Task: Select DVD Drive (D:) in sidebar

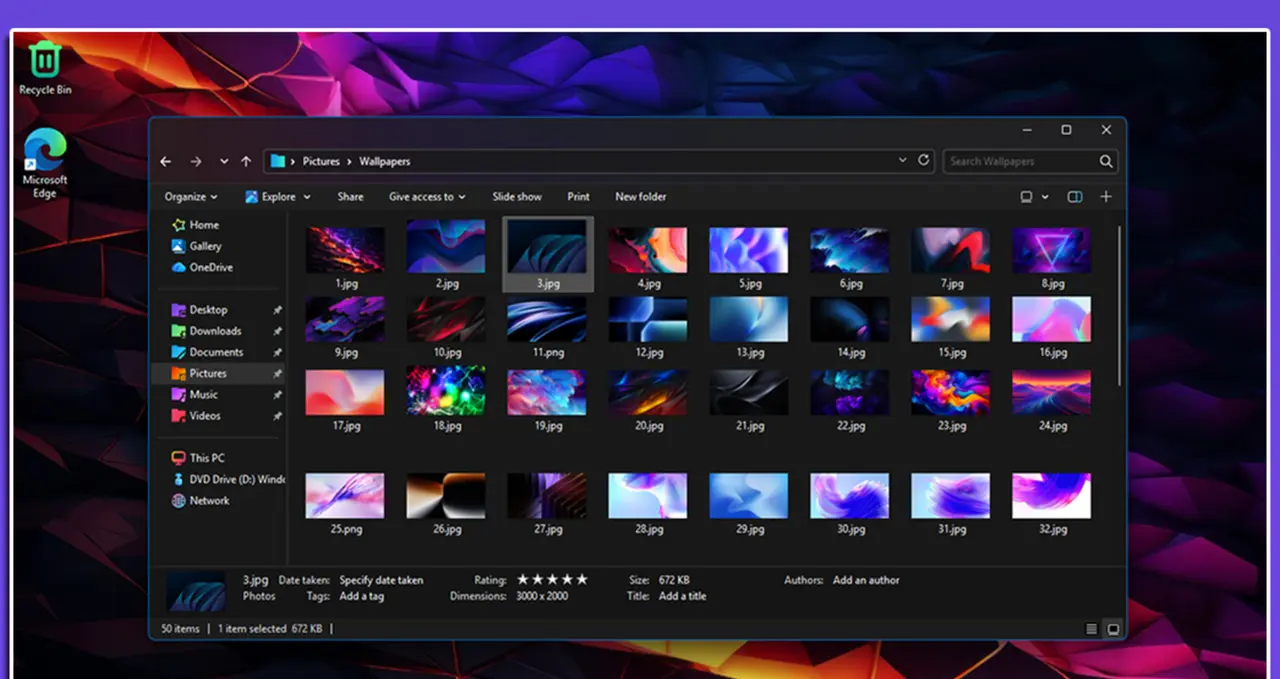Action: (228, 479)
